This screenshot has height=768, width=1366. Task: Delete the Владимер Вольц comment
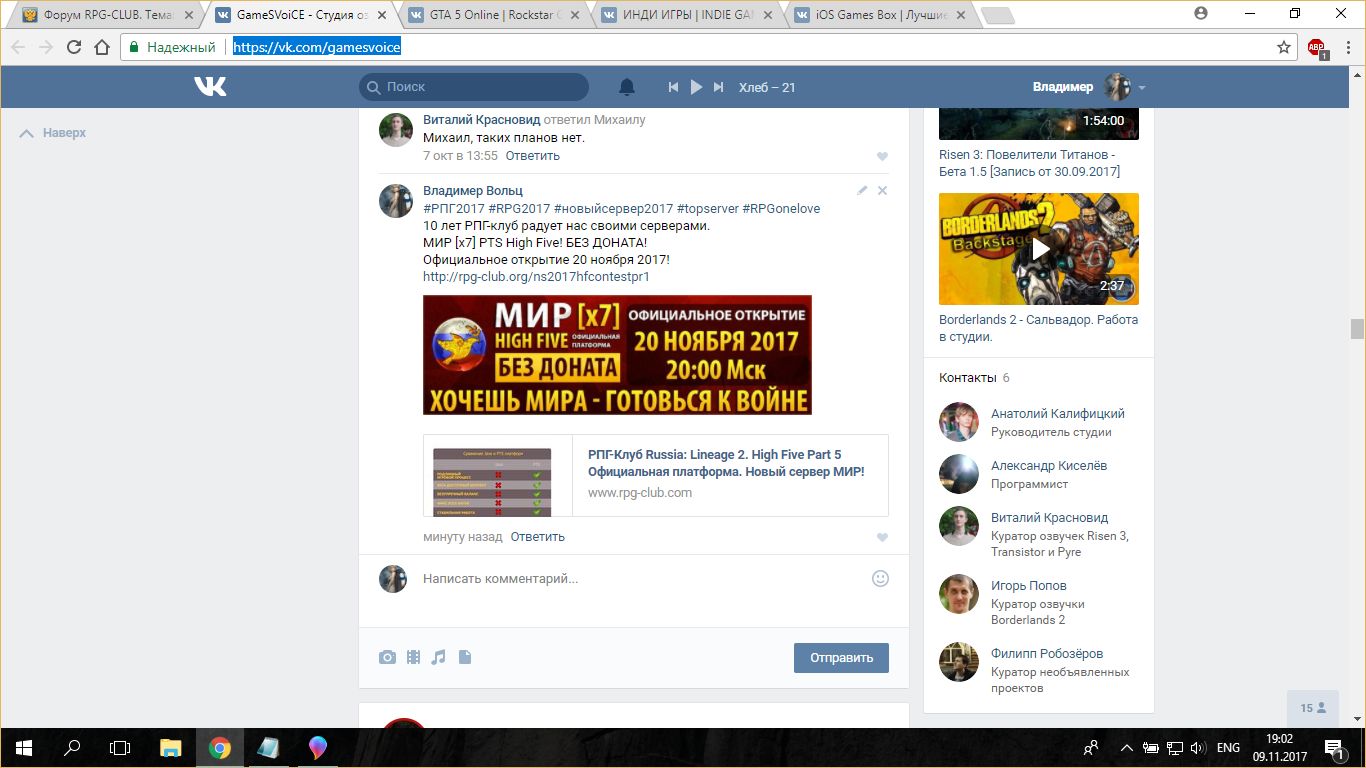click(882, 190)
